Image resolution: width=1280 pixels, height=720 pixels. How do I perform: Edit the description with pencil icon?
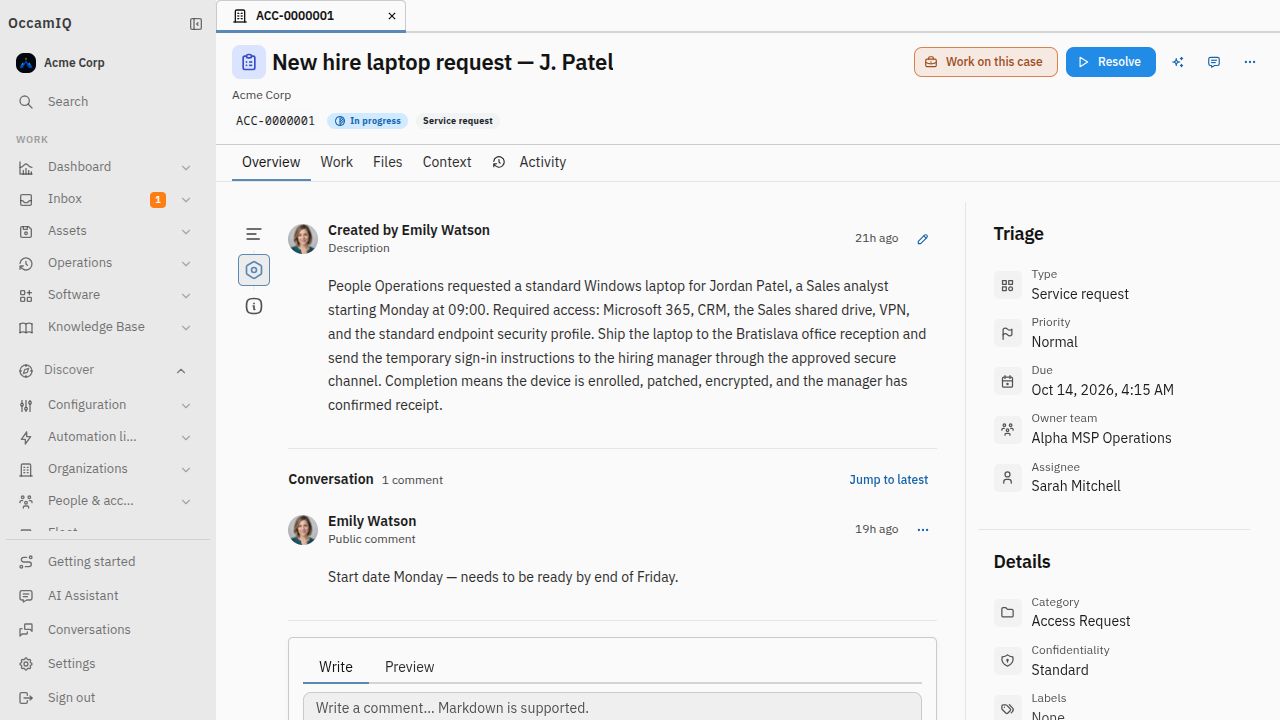point(923,239)
